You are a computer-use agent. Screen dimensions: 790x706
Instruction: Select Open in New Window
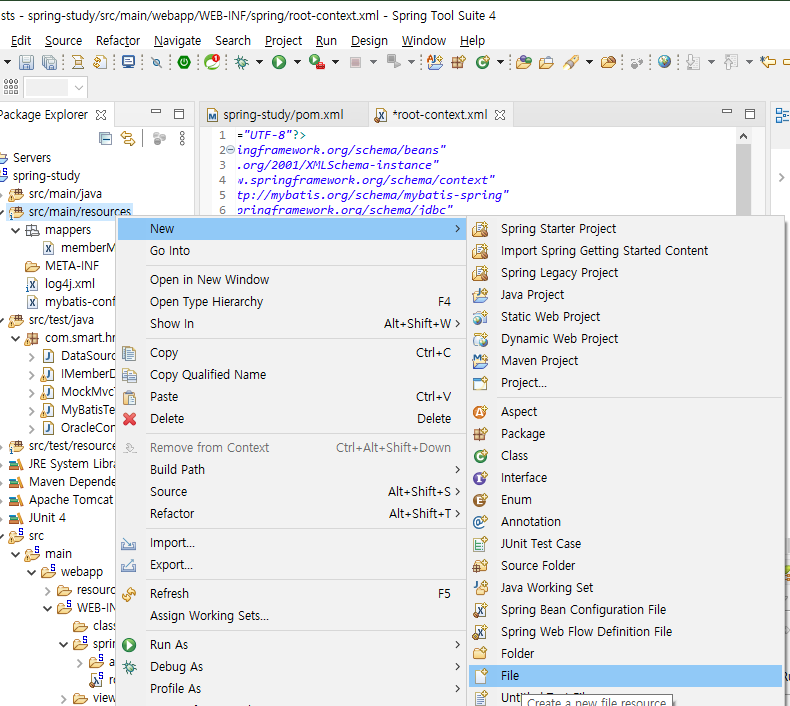(x=292, y=280)
